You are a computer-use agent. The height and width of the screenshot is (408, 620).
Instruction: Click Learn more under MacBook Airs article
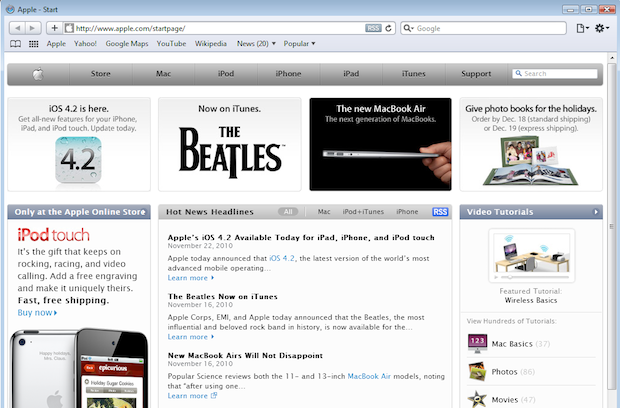[192, 396]
